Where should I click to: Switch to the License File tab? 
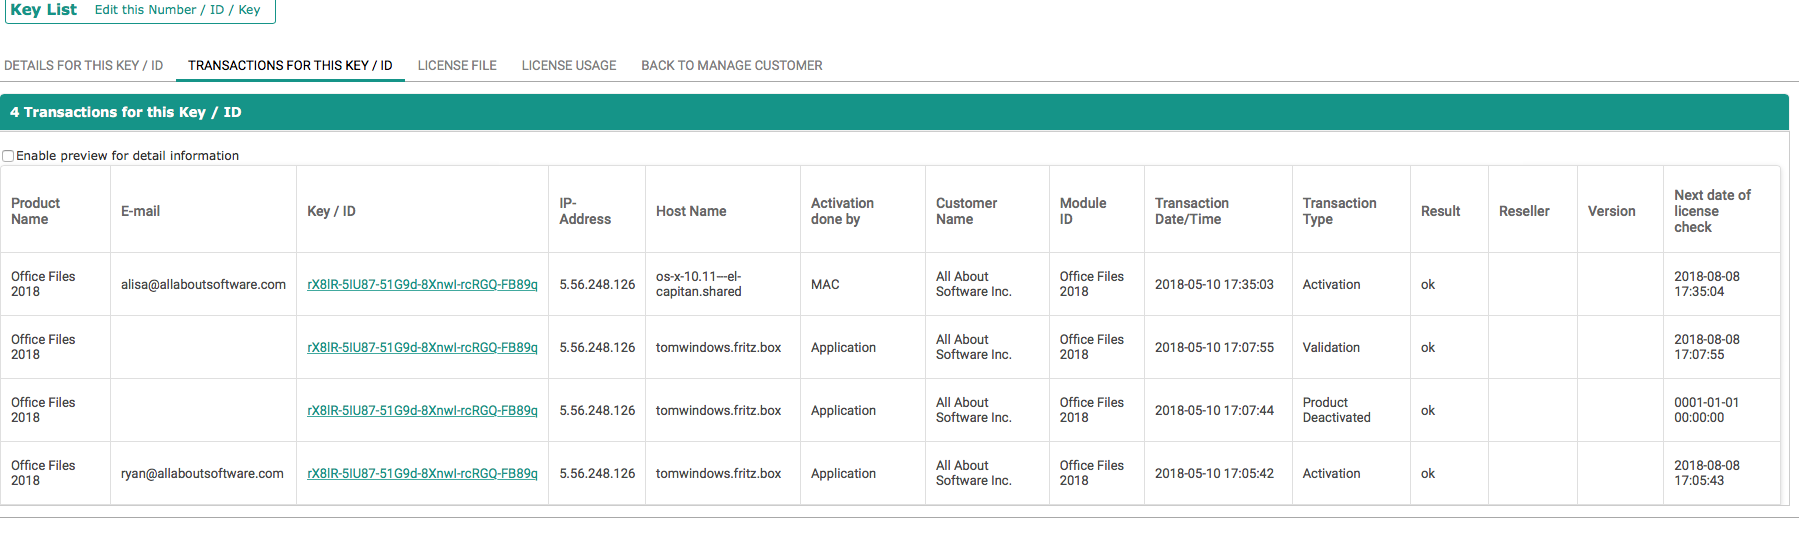point(457,66)
